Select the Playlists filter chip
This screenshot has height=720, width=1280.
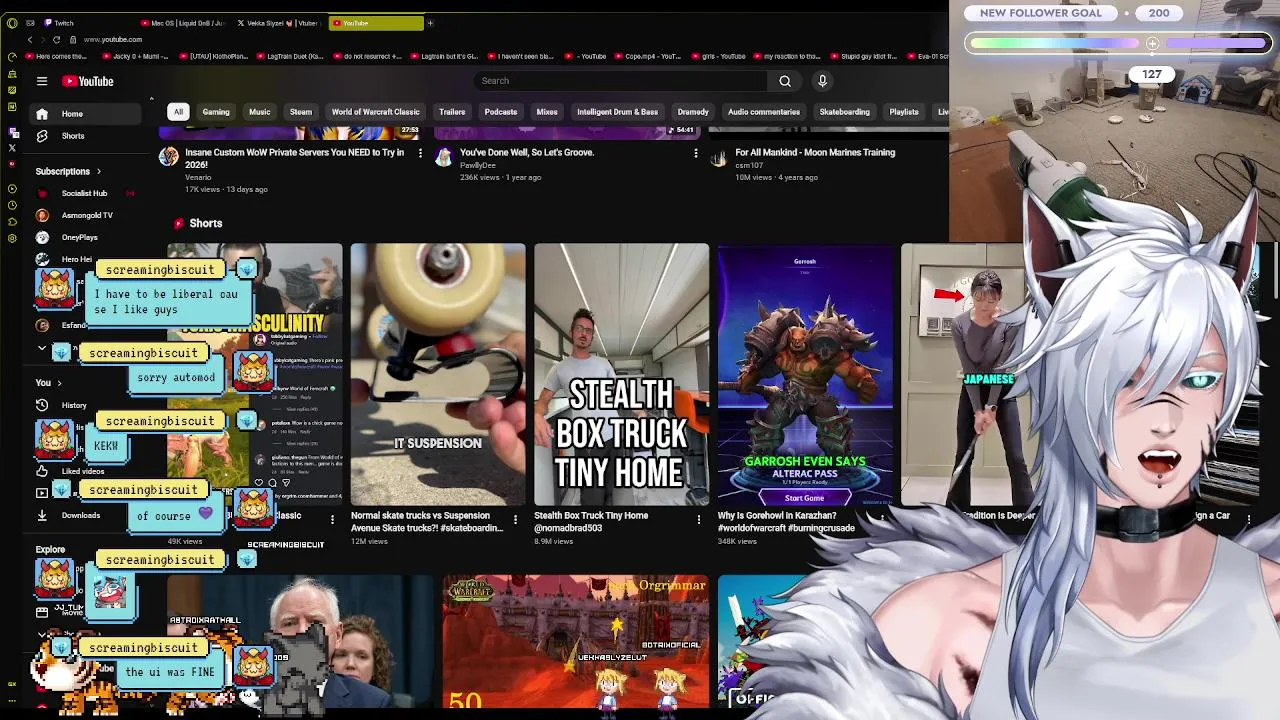903,112
